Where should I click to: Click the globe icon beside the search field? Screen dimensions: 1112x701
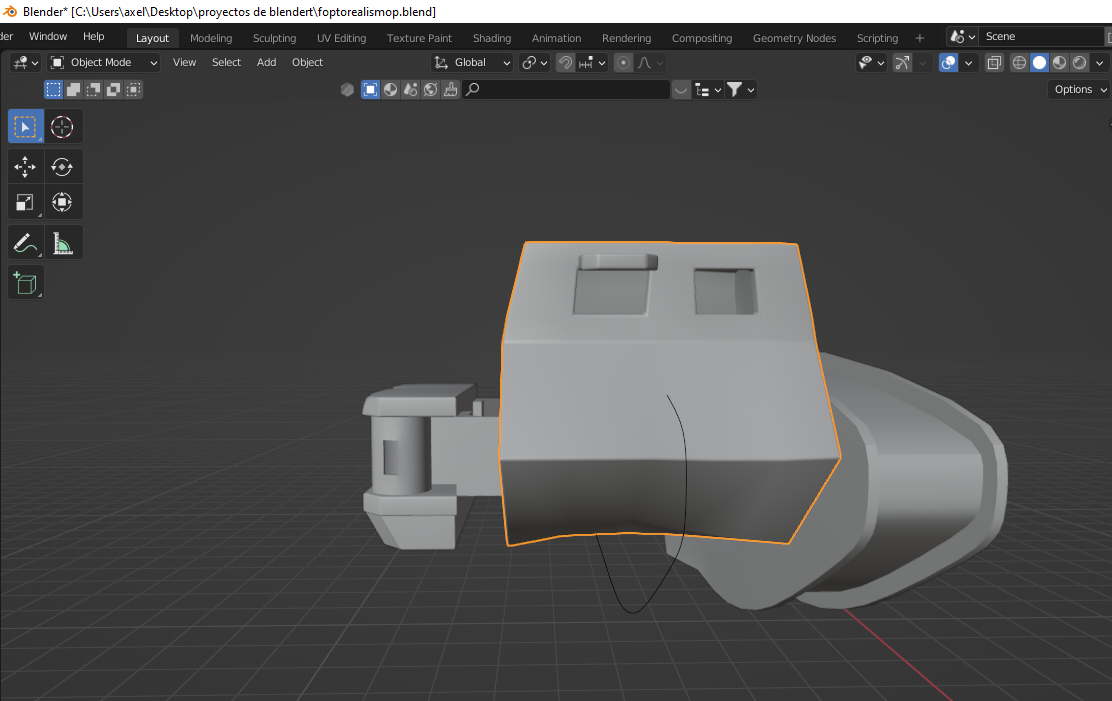point(430,89)
